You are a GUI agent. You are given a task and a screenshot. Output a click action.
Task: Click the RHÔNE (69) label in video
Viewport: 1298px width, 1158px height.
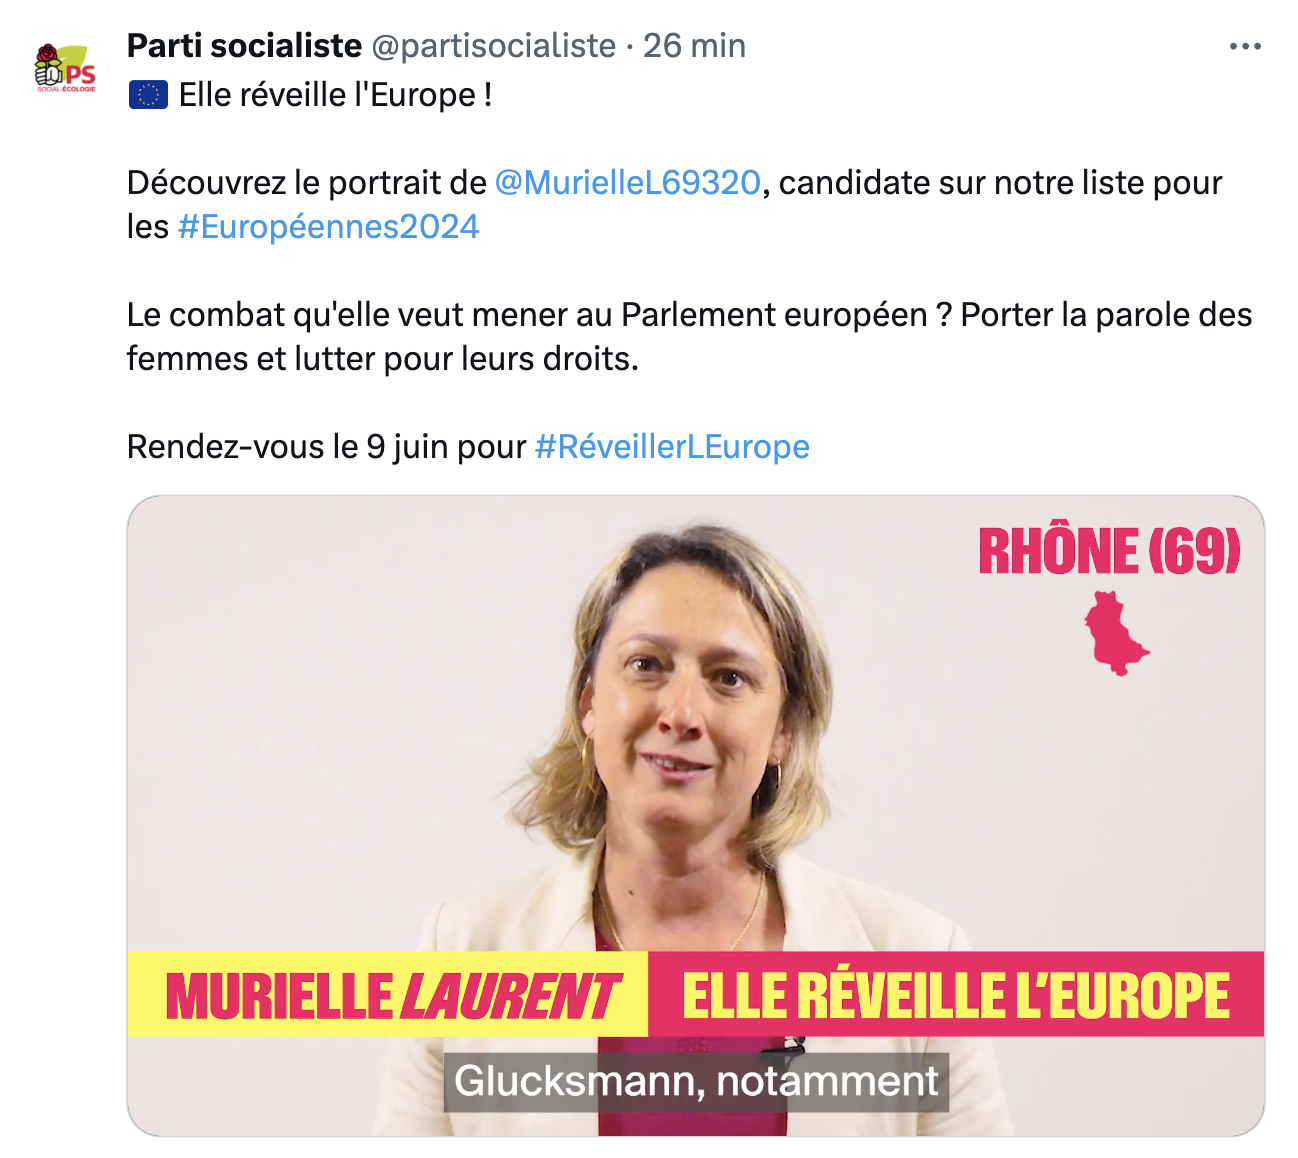(1108, 551)
